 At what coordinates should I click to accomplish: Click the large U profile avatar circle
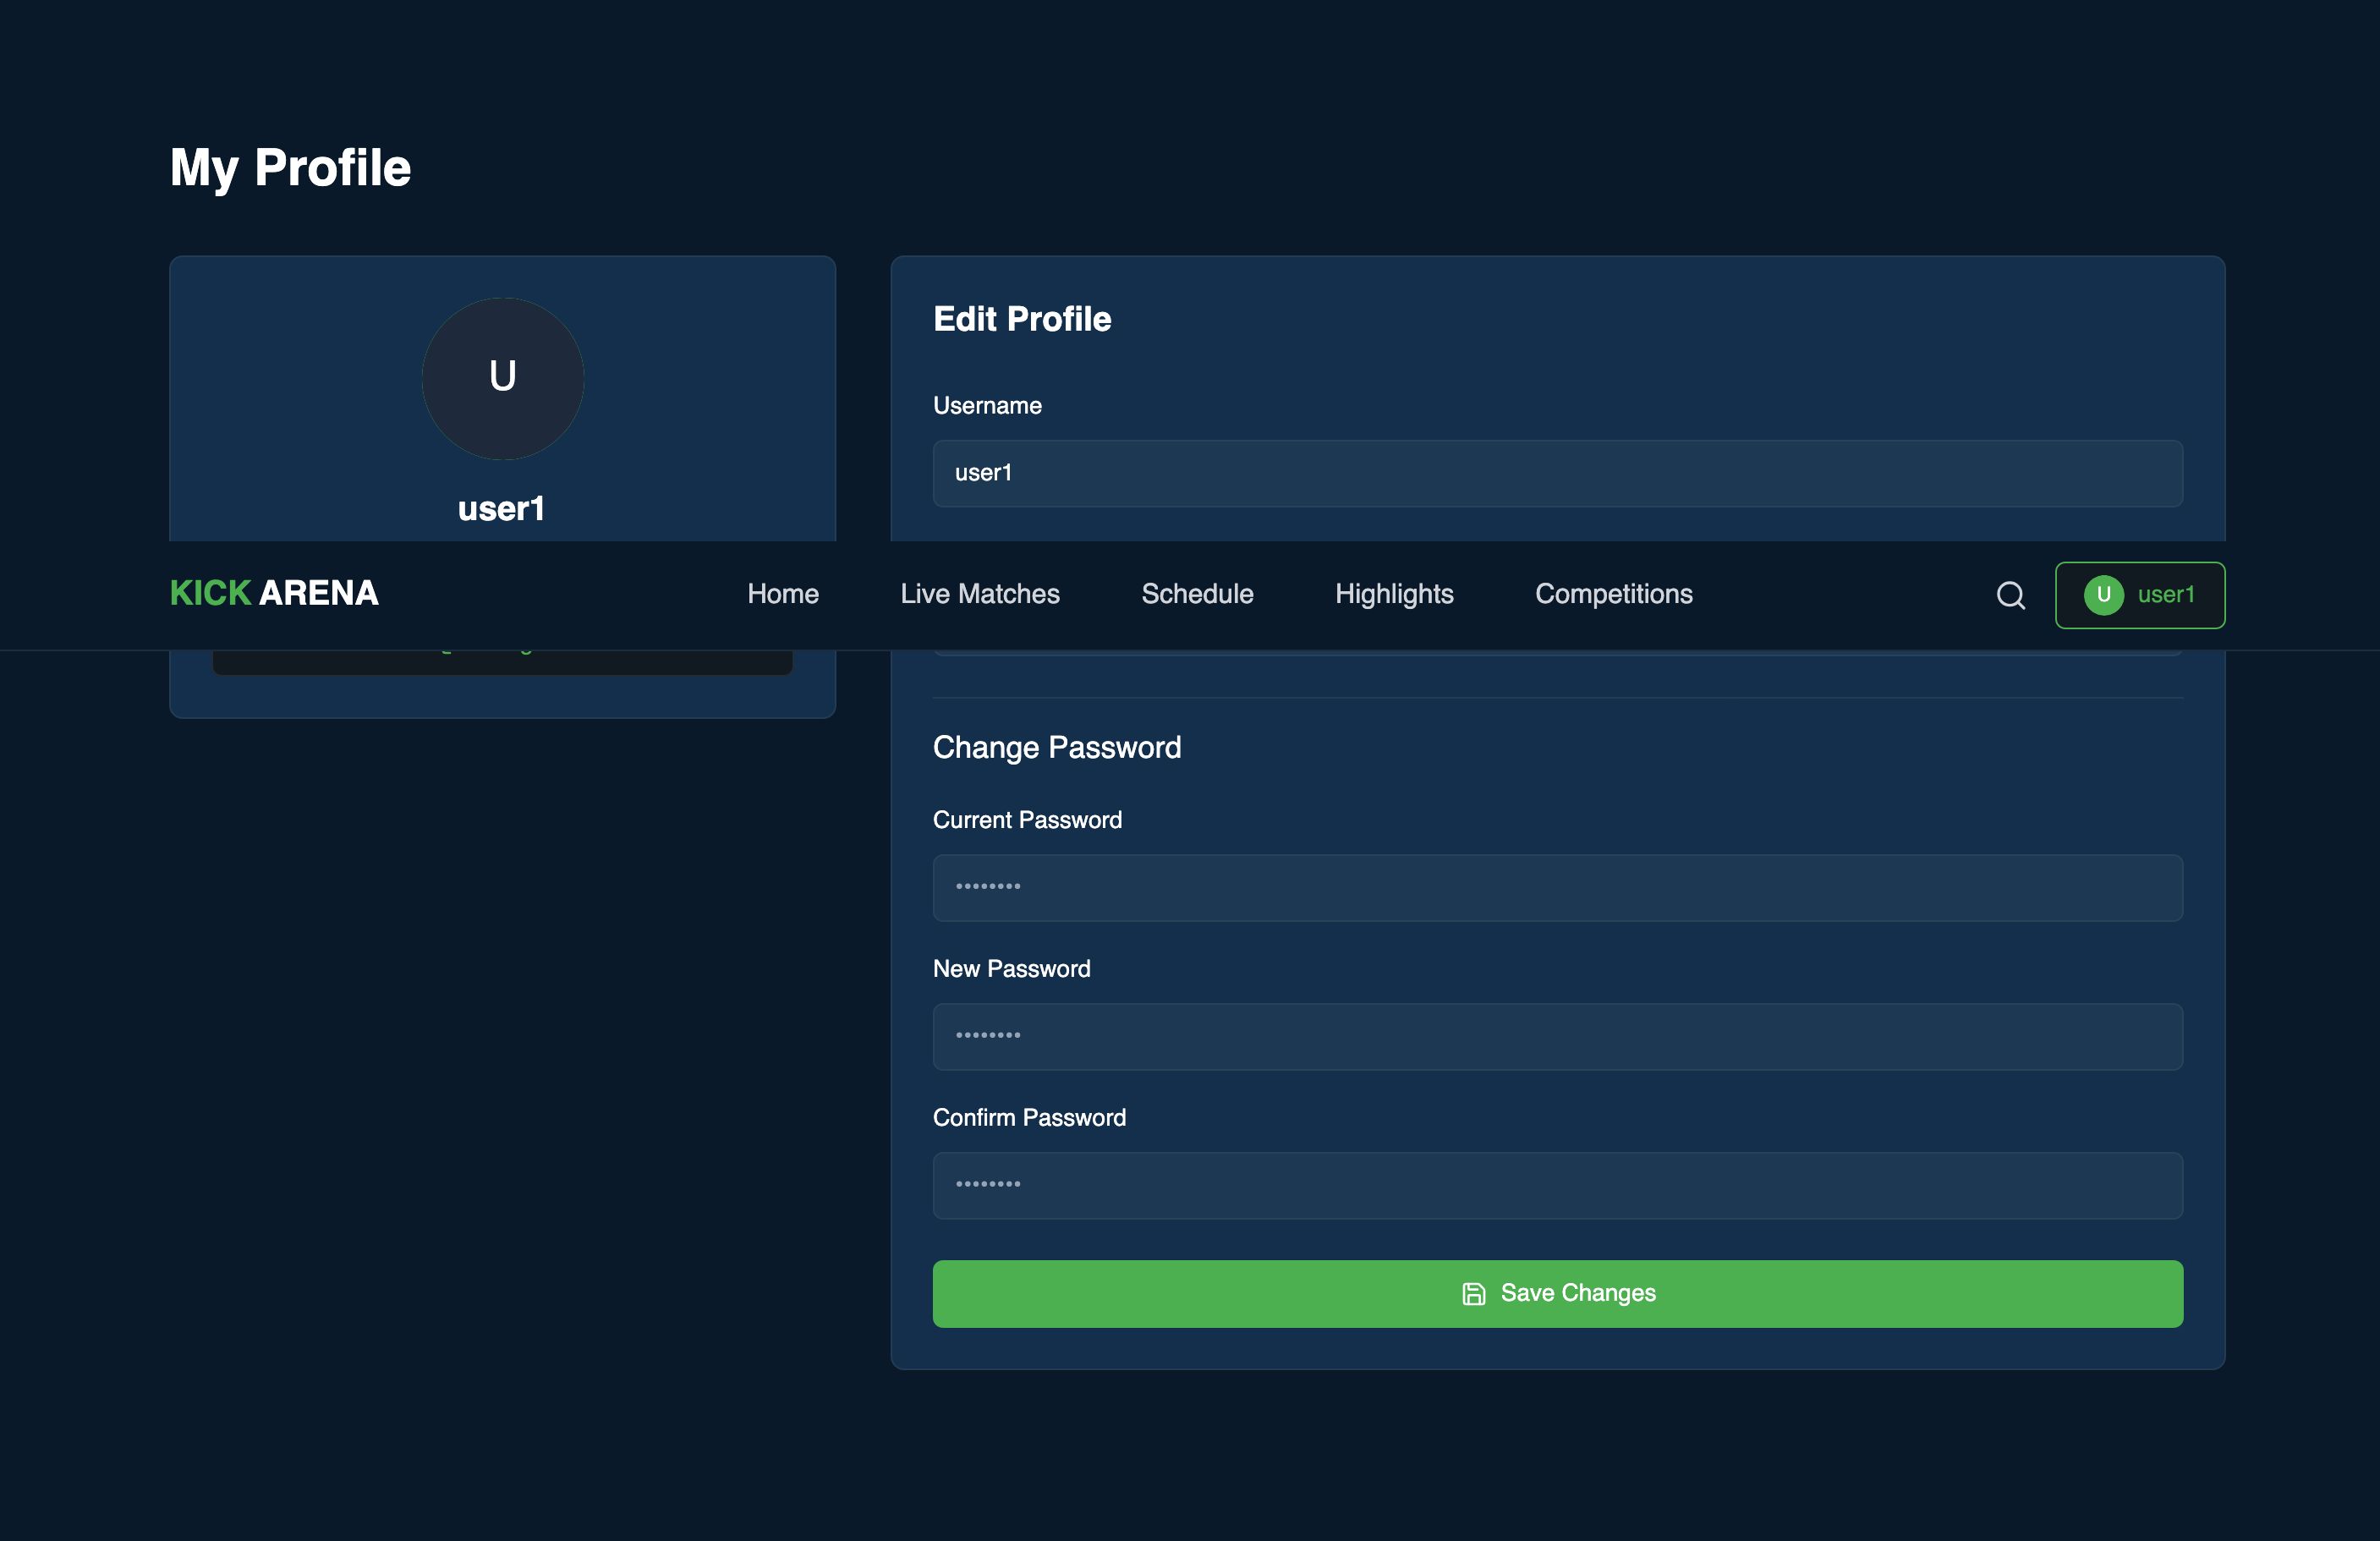[502, 378]
